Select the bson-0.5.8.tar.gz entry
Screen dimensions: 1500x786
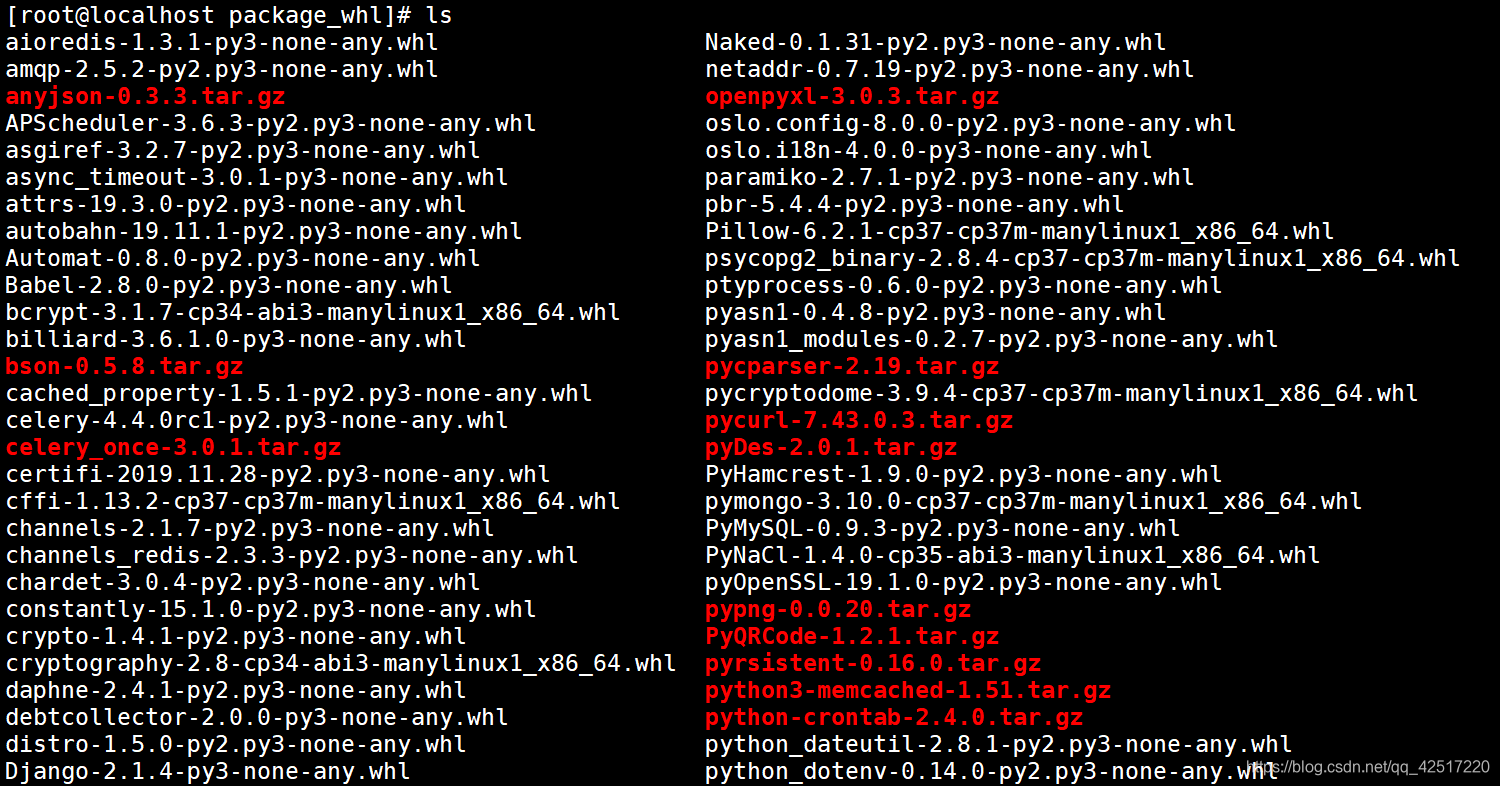[120, 367]
